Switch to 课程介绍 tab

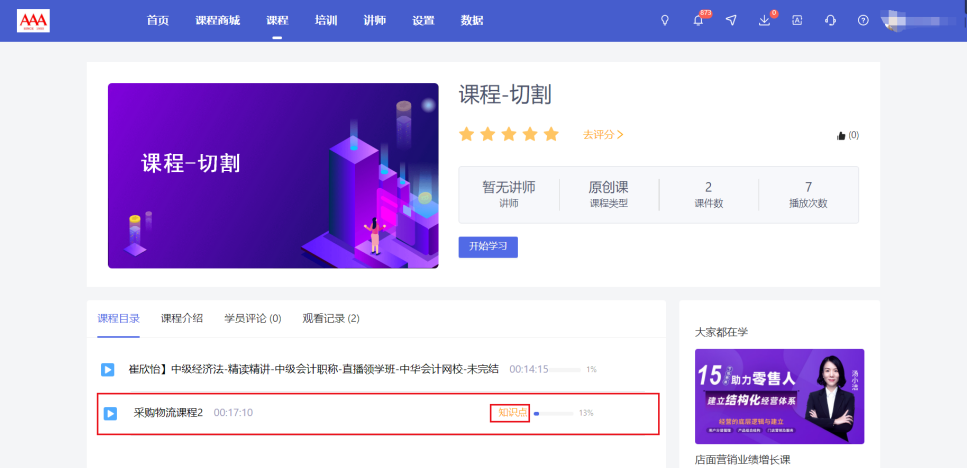click(x=182, y=319)
